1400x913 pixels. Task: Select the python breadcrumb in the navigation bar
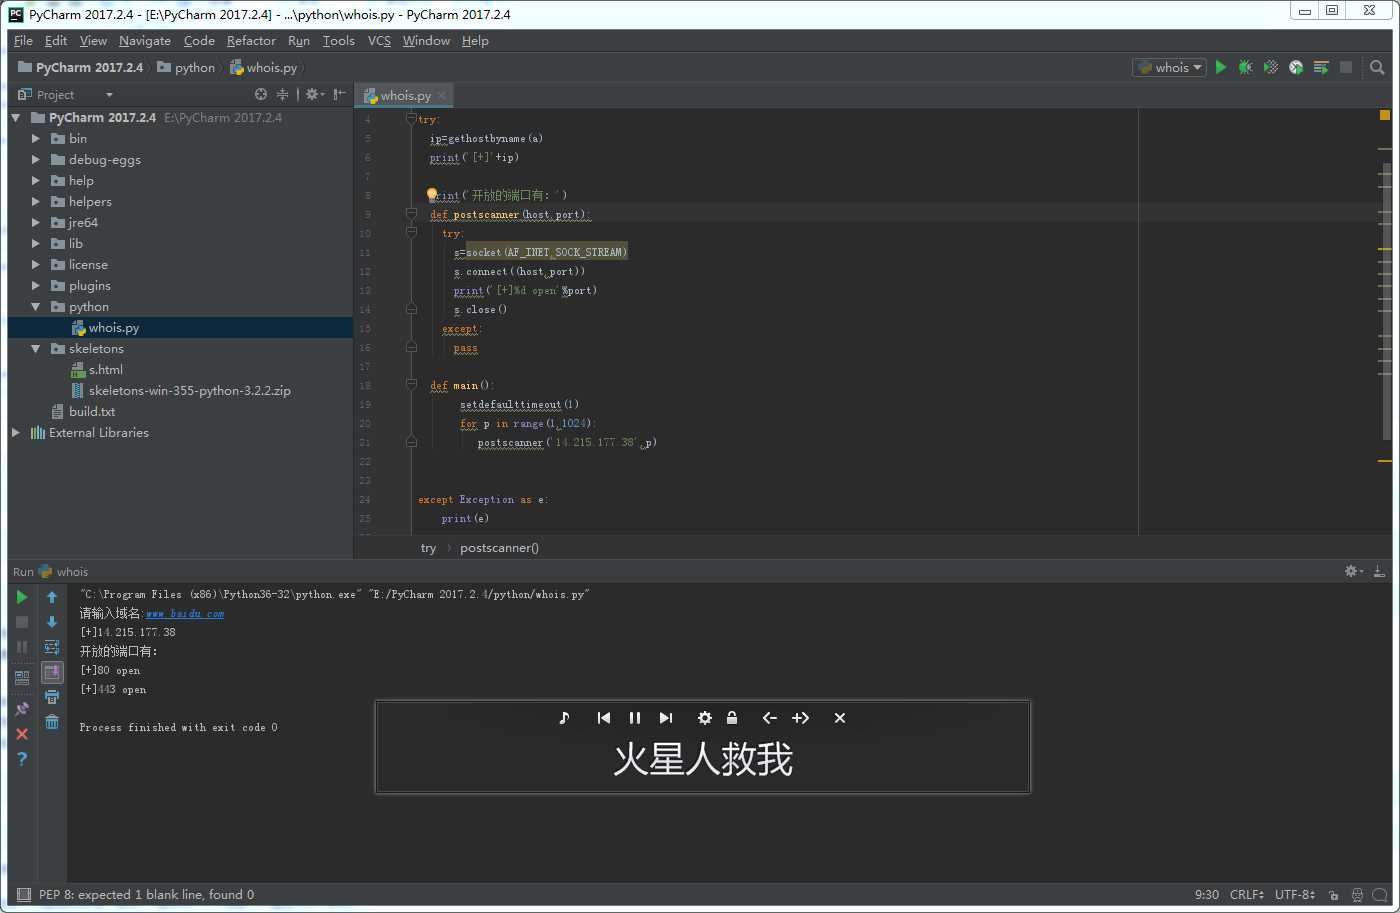tap(186, 67)
